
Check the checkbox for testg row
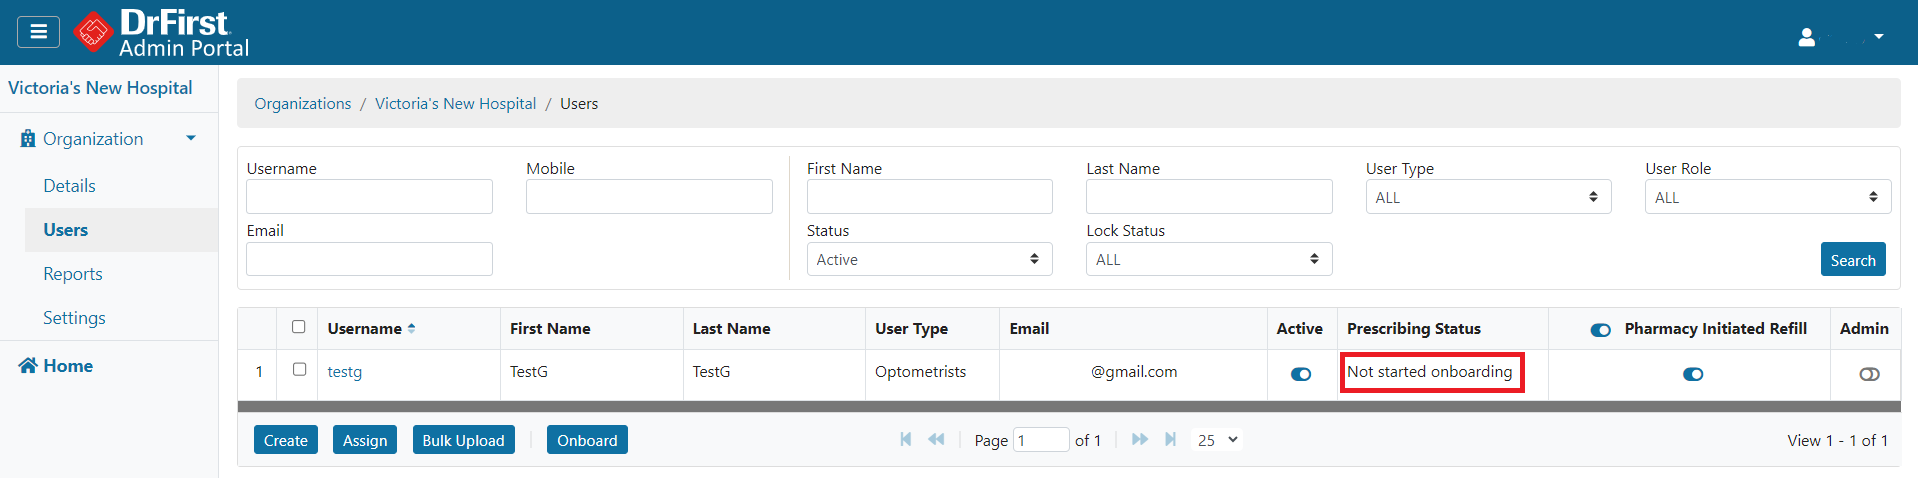299,369
